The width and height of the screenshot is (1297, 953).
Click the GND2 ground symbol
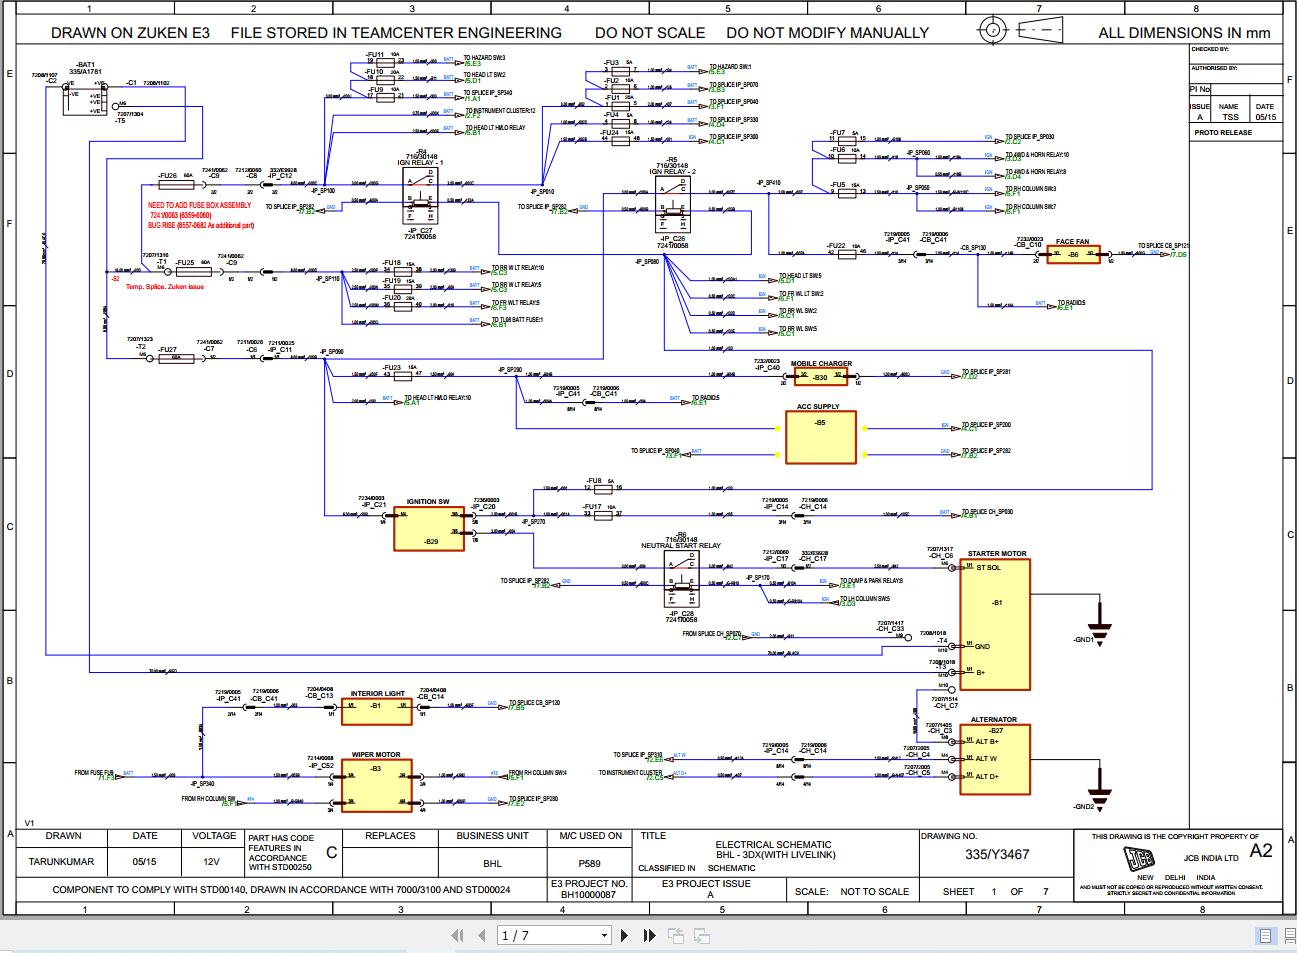[x=1099, y=799]
